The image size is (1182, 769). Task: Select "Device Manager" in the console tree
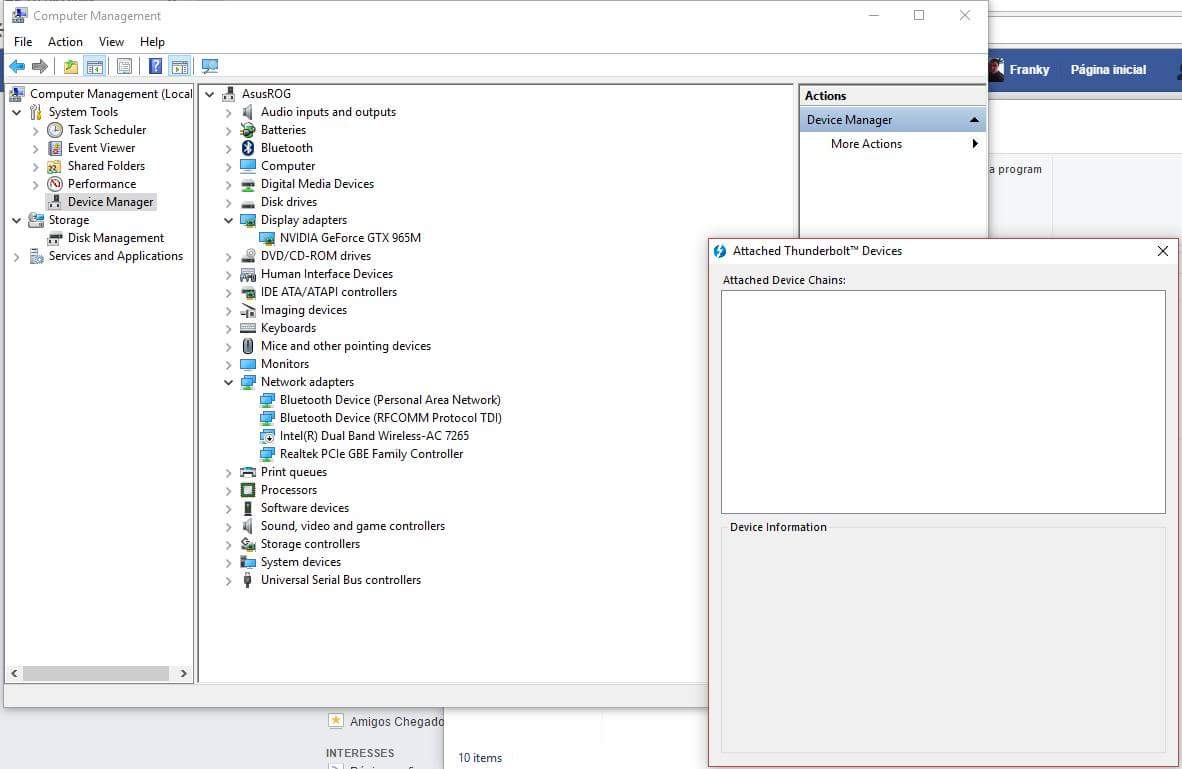110,202
